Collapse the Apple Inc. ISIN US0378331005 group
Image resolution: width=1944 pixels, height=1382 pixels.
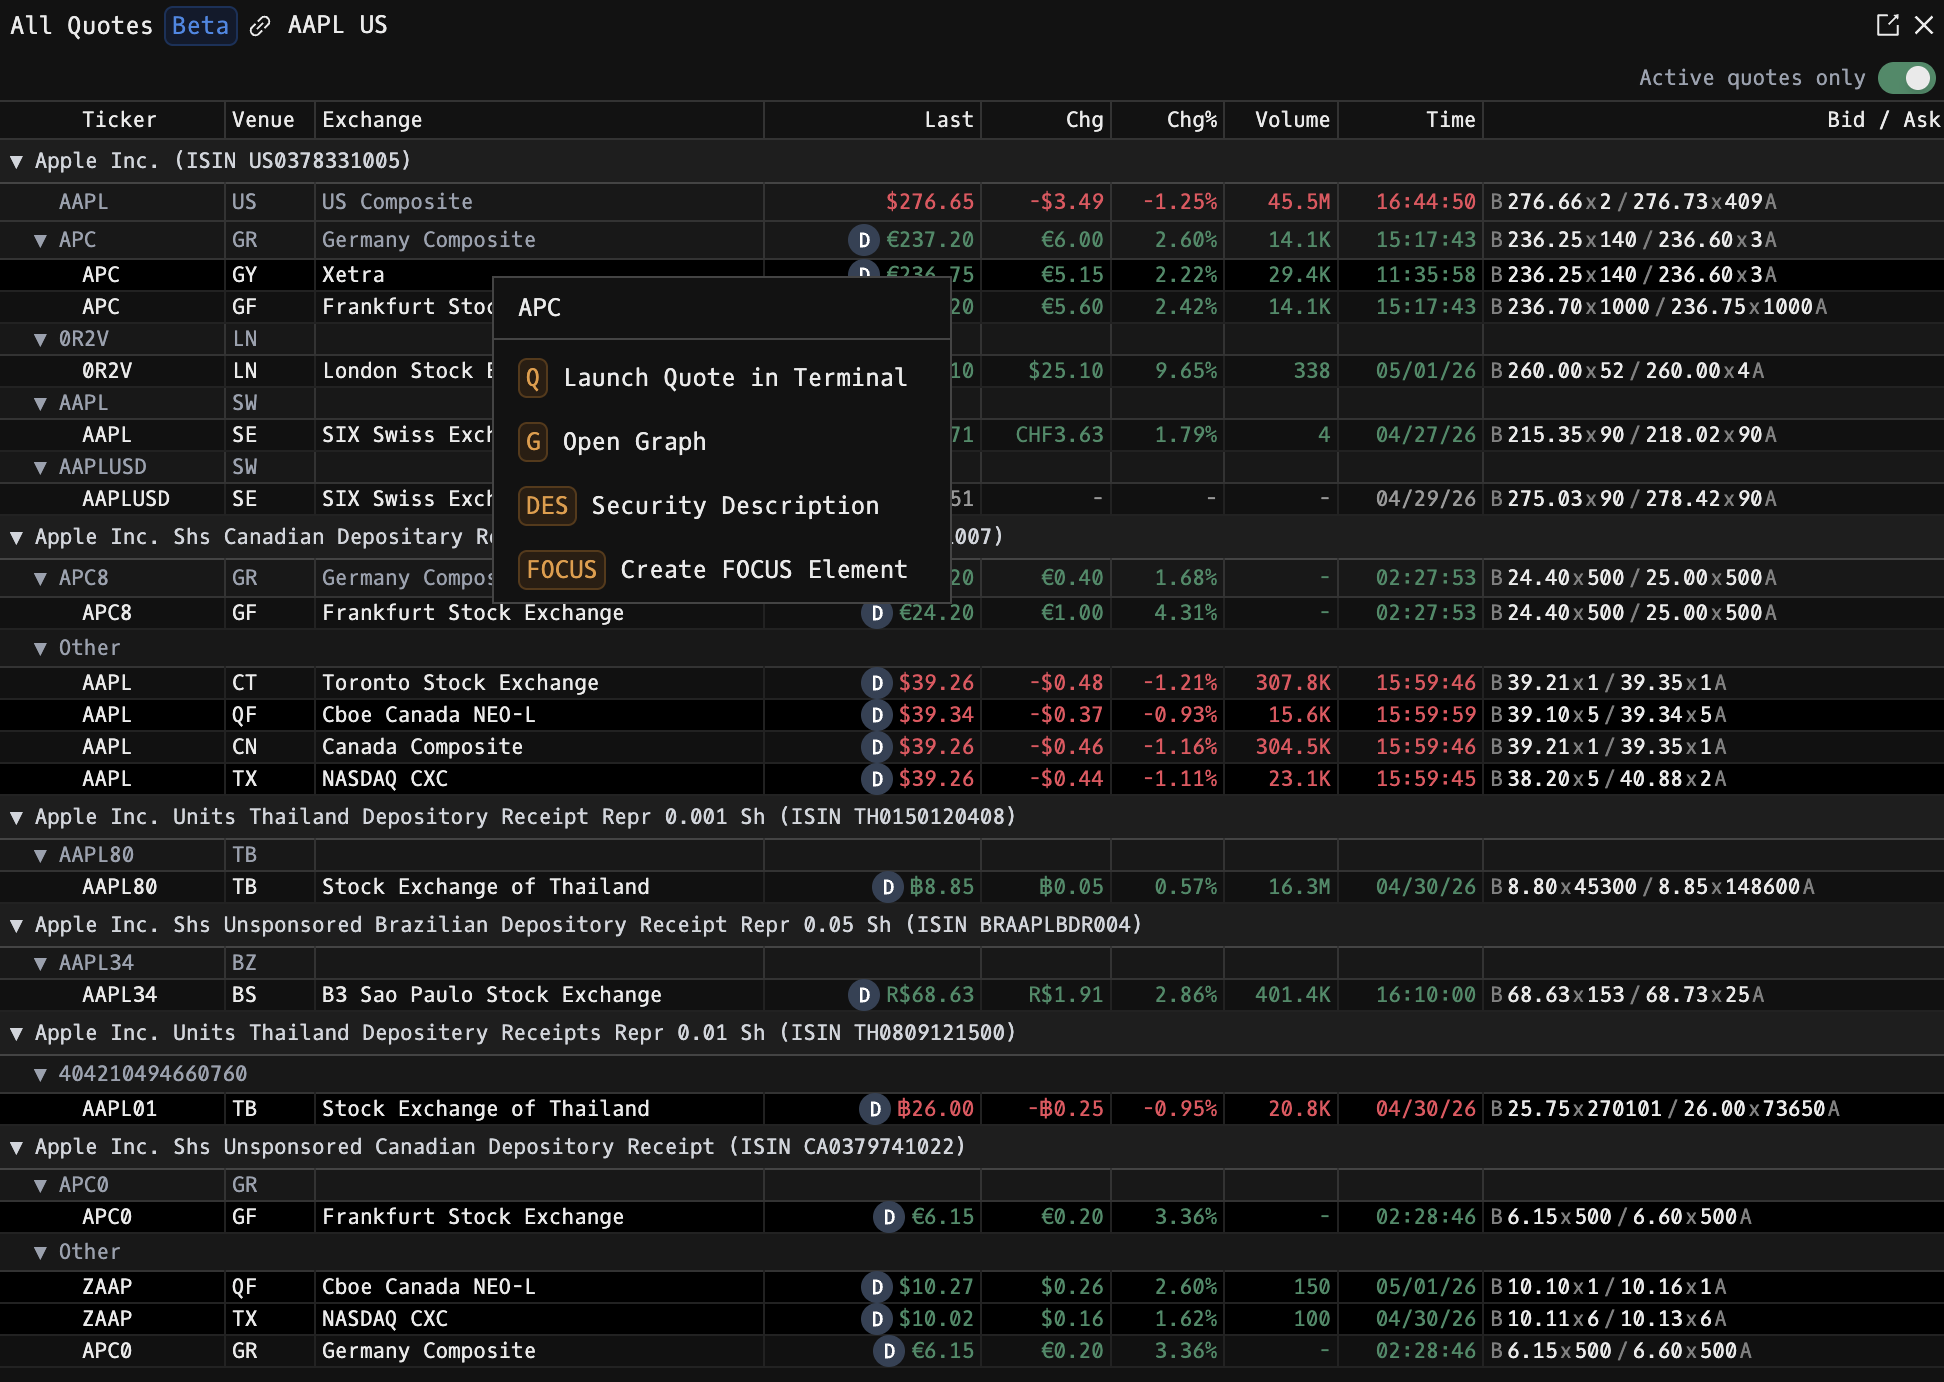pos(16,161)
